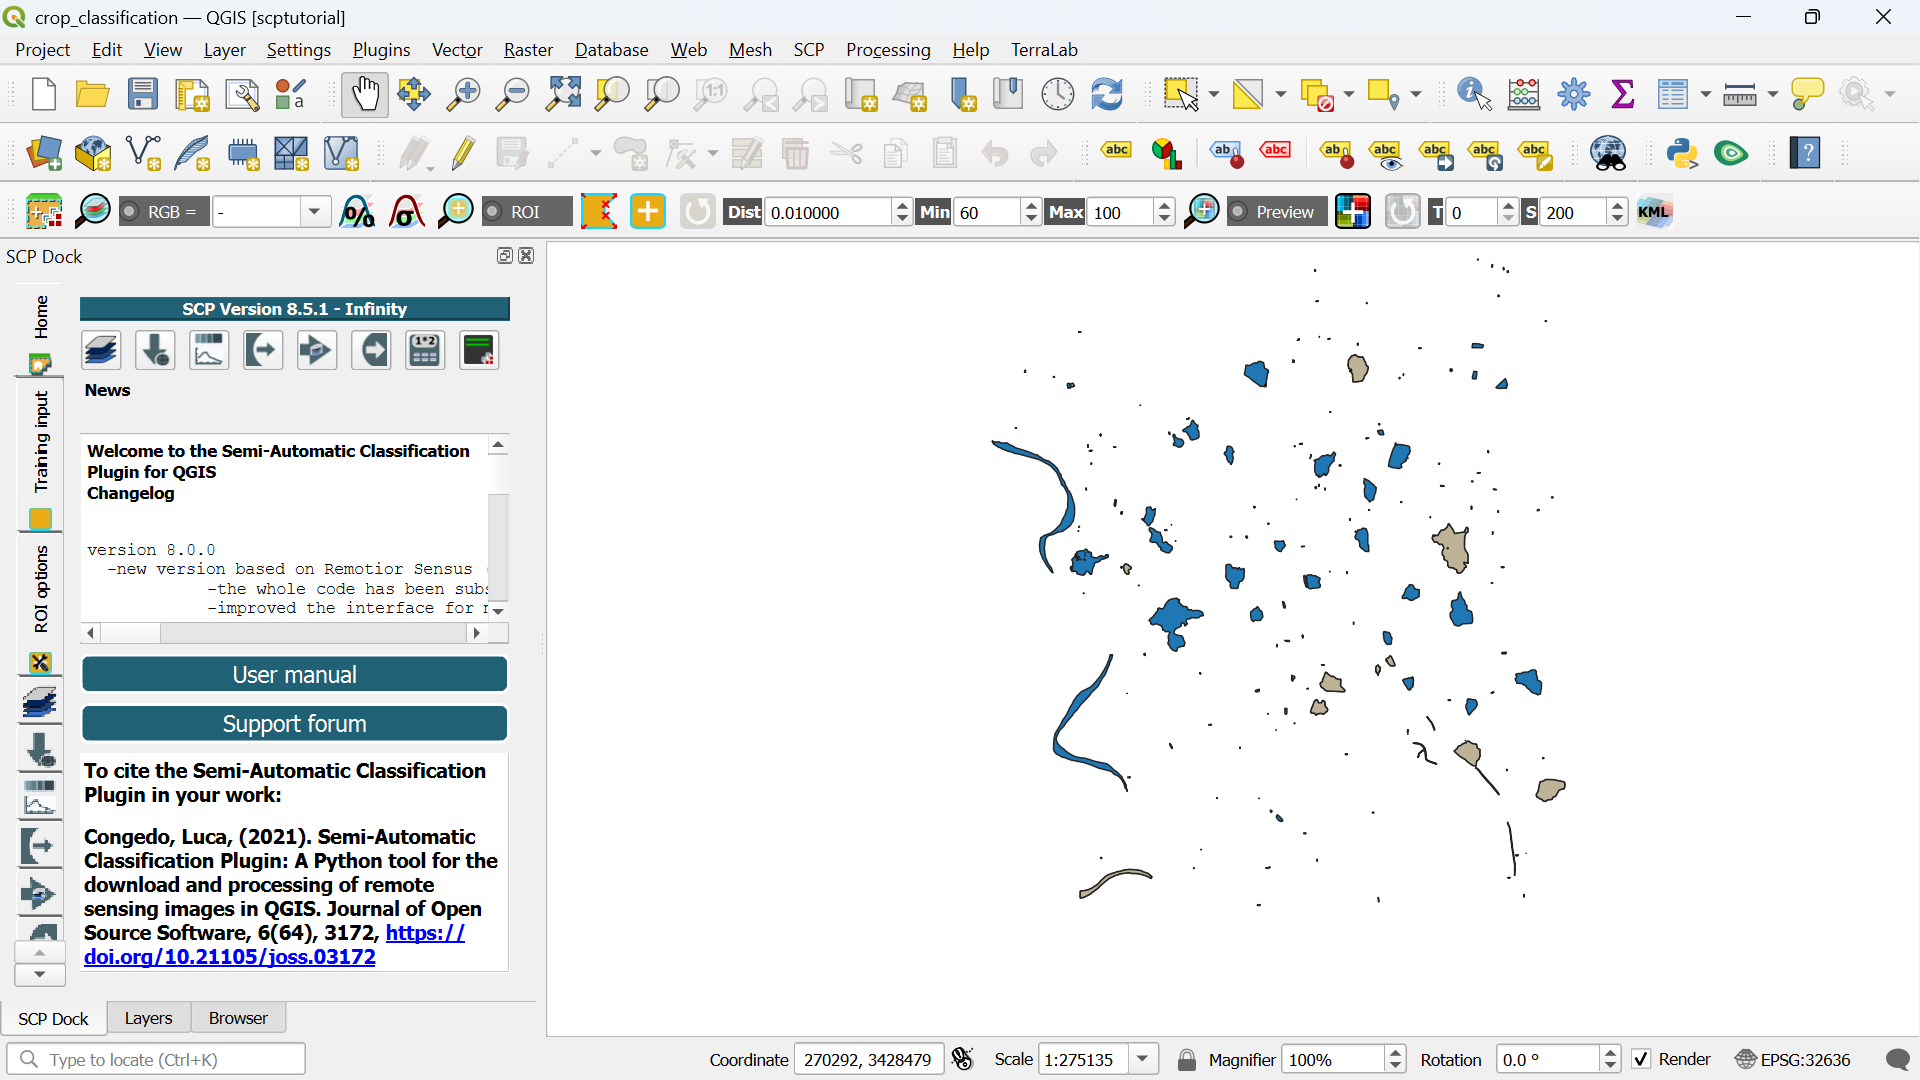Viewport: 1920px width, 1080px height.
Task: Select the Pan Map hand tool
Action: click(364, 95)
